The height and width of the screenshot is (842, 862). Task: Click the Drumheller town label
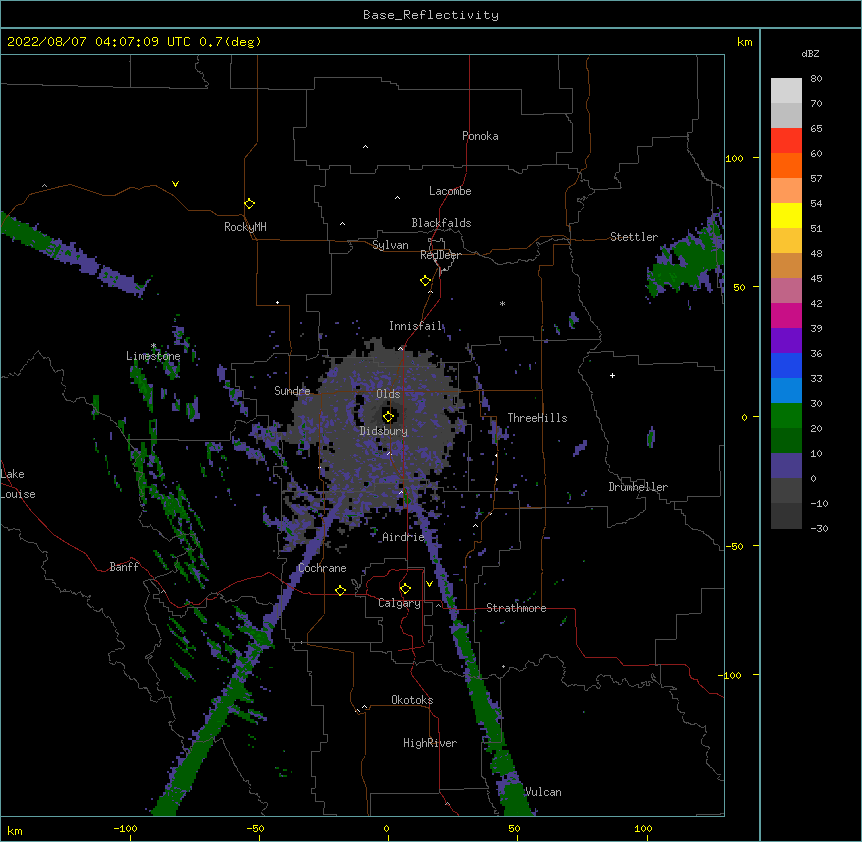[638, 487]
